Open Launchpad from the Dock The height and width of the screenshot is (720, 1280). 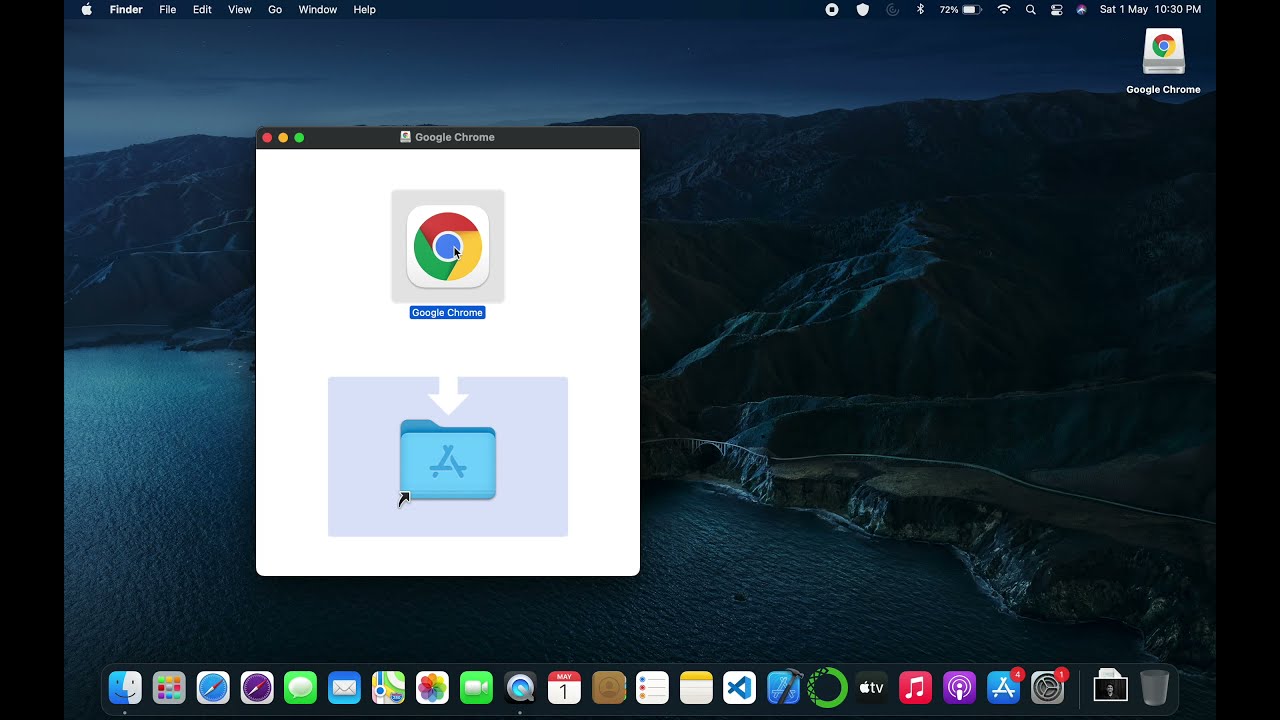(x=169, y=687)
